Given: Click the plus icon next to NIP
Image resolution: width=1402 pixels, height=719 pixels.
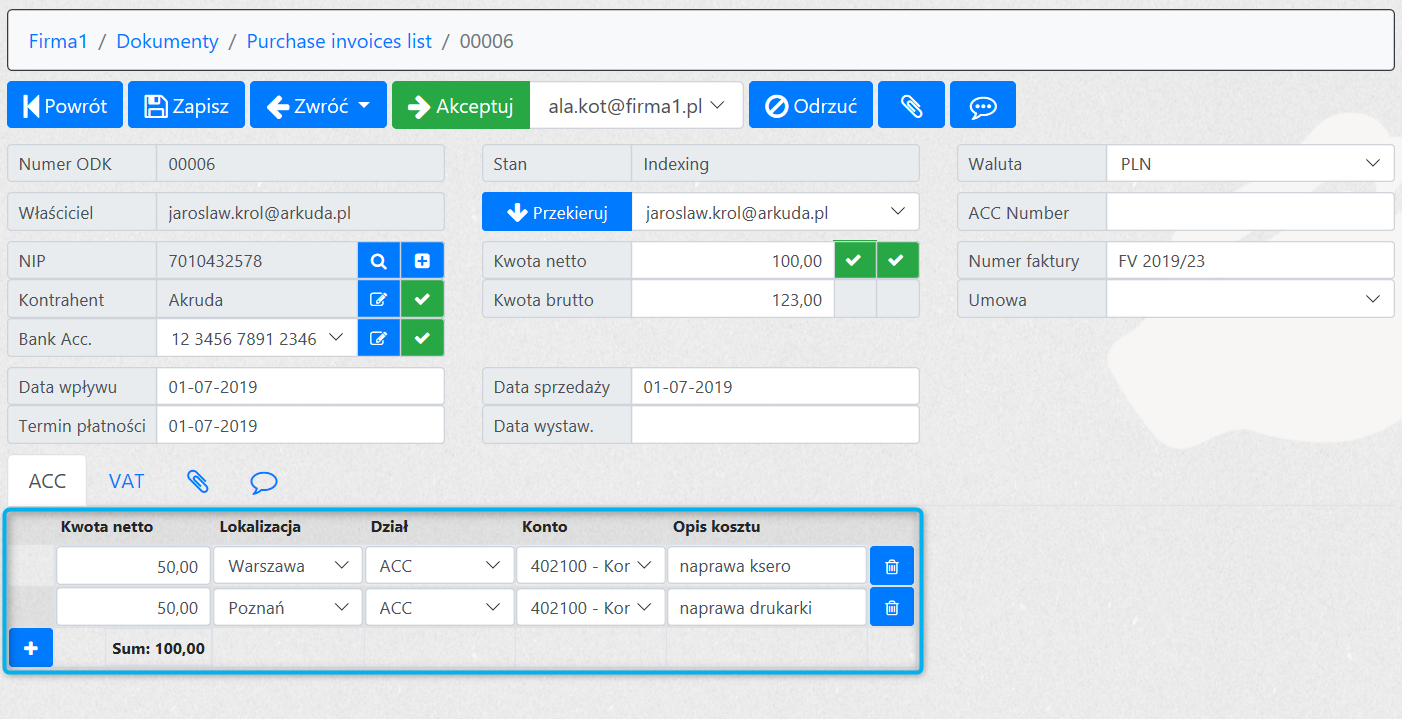Looking at the screenshot, I should point(422,261).
